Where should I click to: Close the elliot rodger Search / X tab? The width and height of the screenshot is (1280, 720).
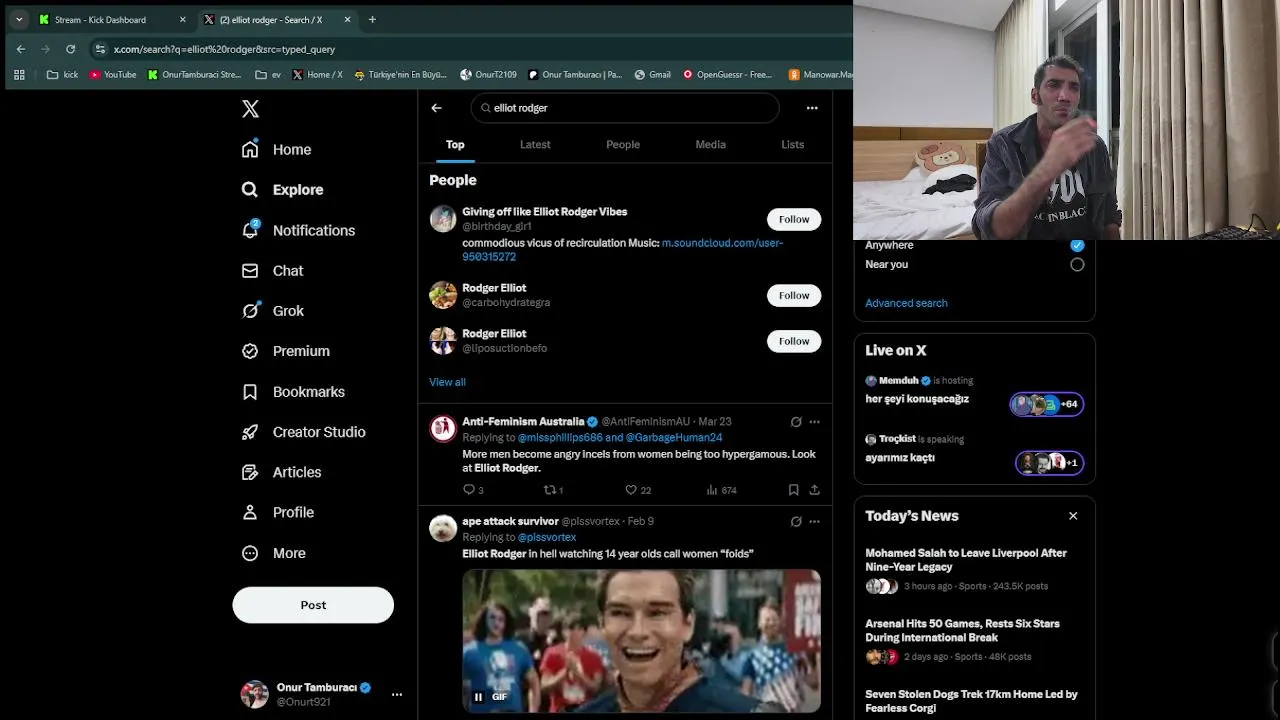[347, 19]
